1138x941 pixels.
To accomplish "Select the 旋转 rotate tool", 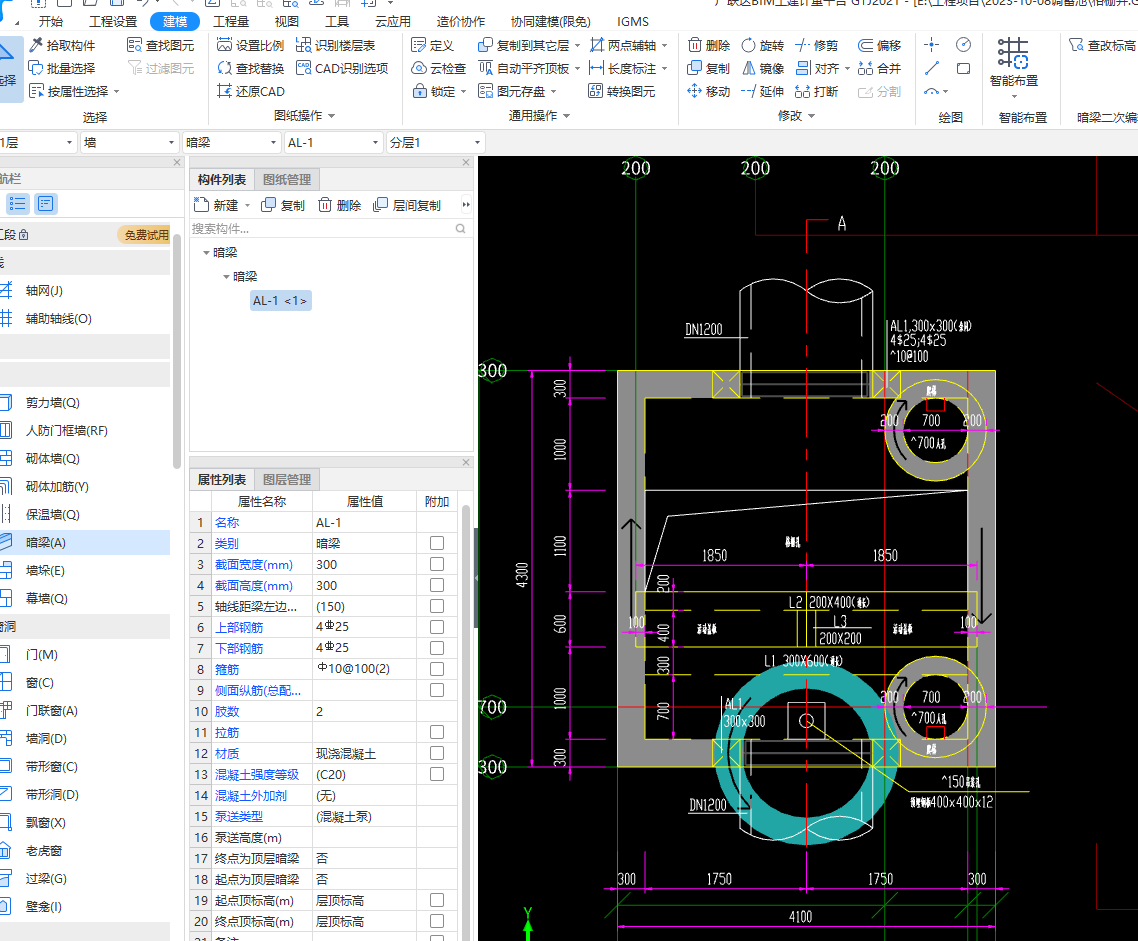I will click(x=762, y=45).
